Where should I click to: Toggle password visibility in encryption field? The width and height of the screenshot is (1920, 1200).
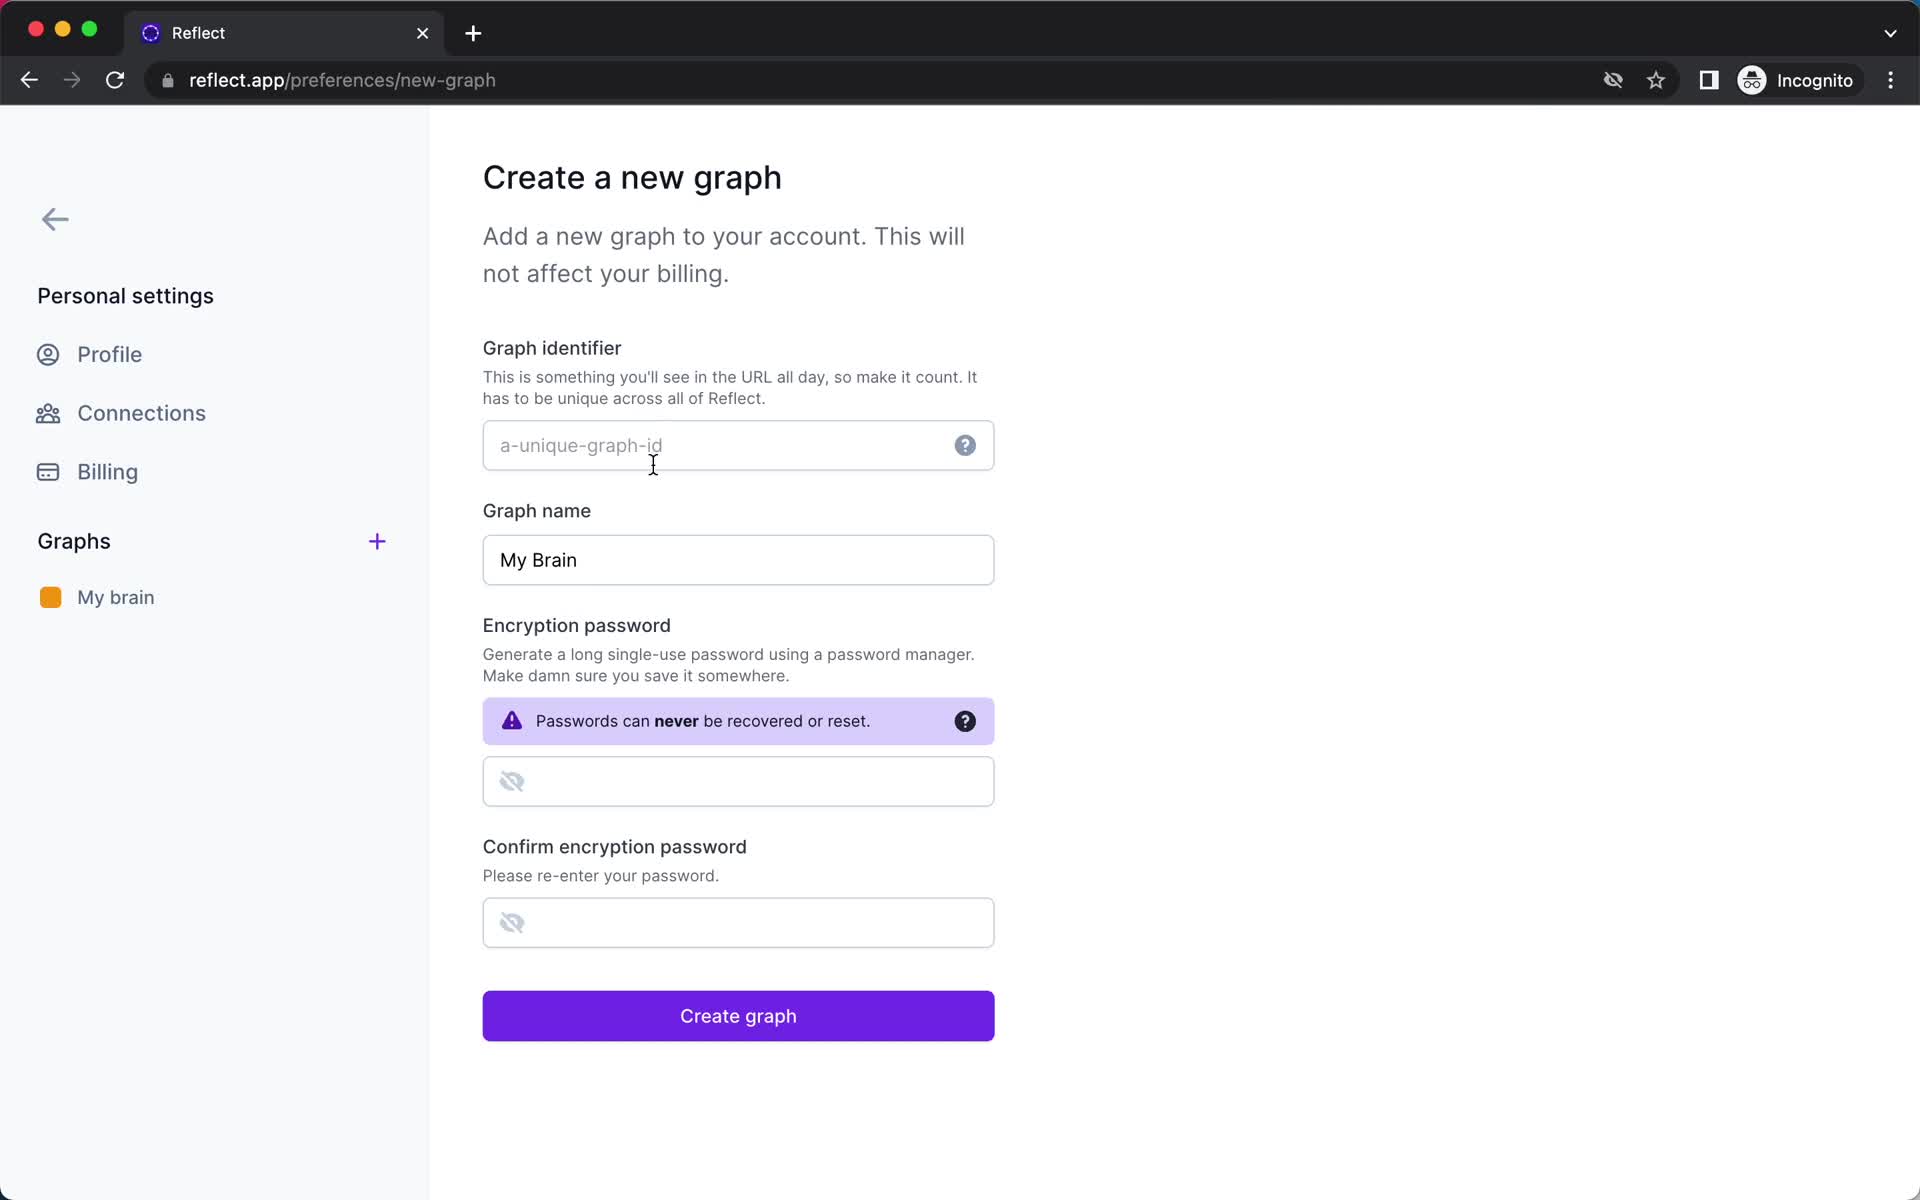[x=511, y=781]
